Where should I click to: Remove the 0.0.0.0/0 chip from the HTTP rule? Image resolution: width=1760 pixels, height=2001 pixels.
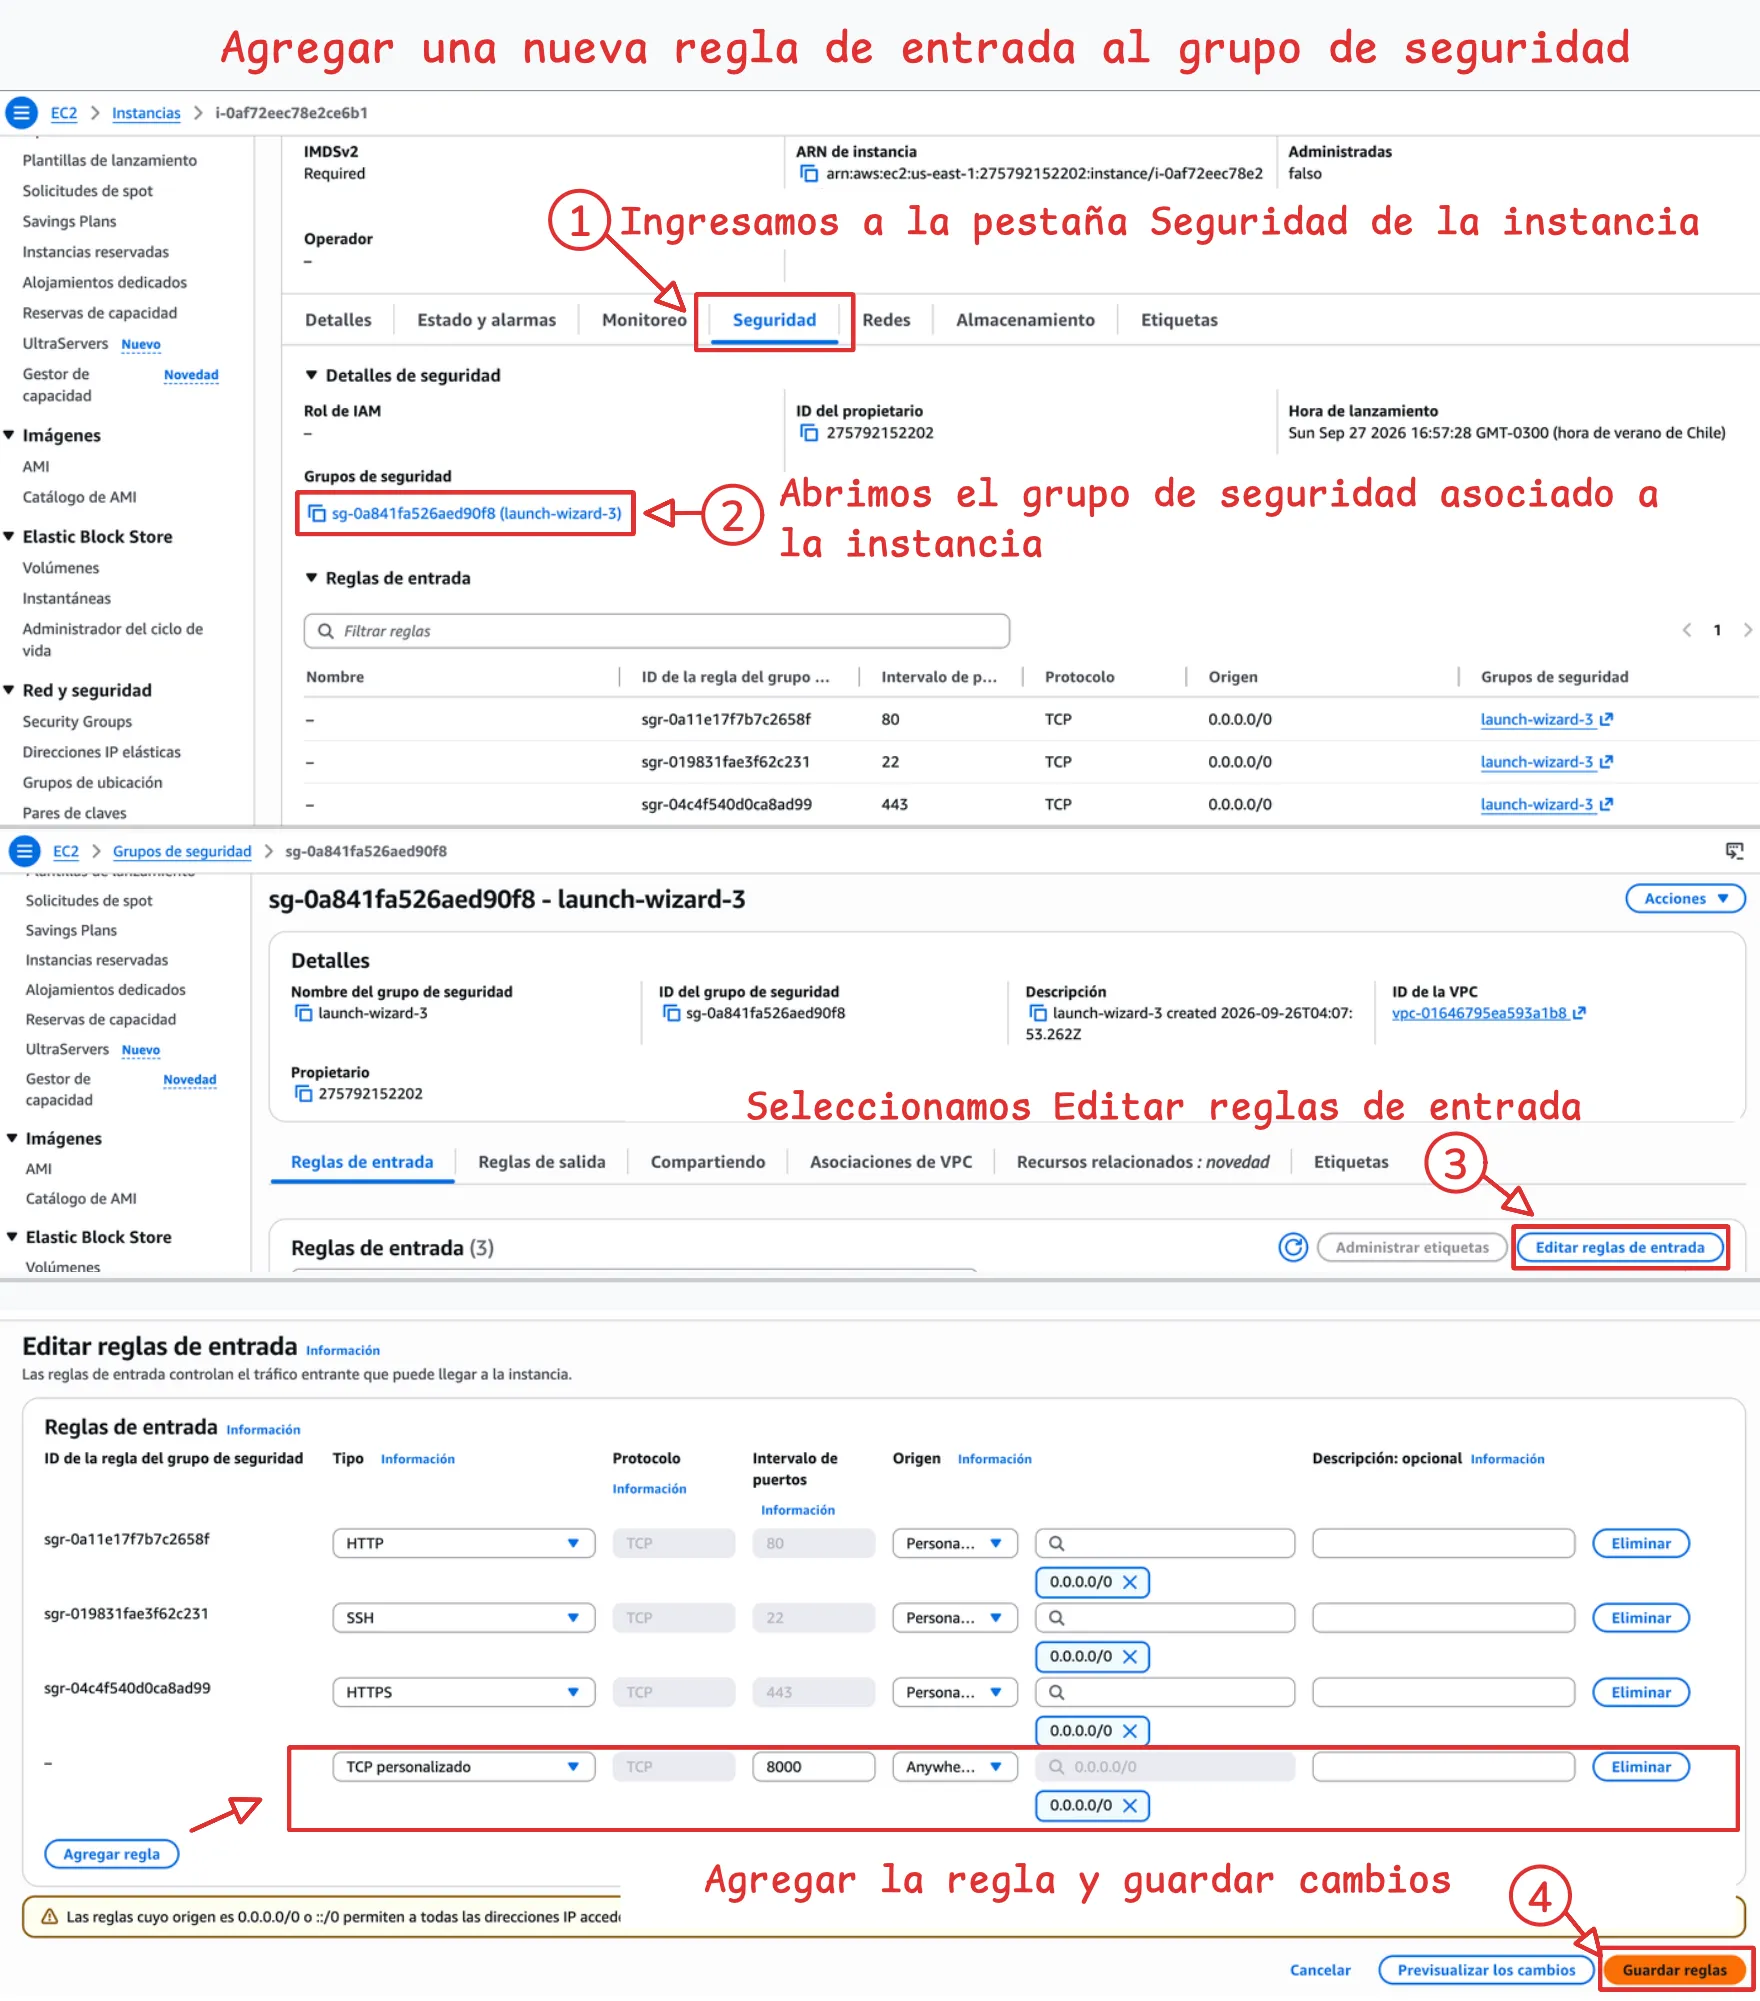(x=1130, y=1582)
